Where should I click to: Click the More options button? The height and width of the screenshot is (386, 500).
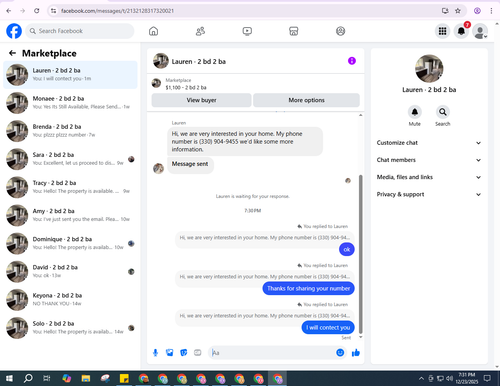coord(306,100)
